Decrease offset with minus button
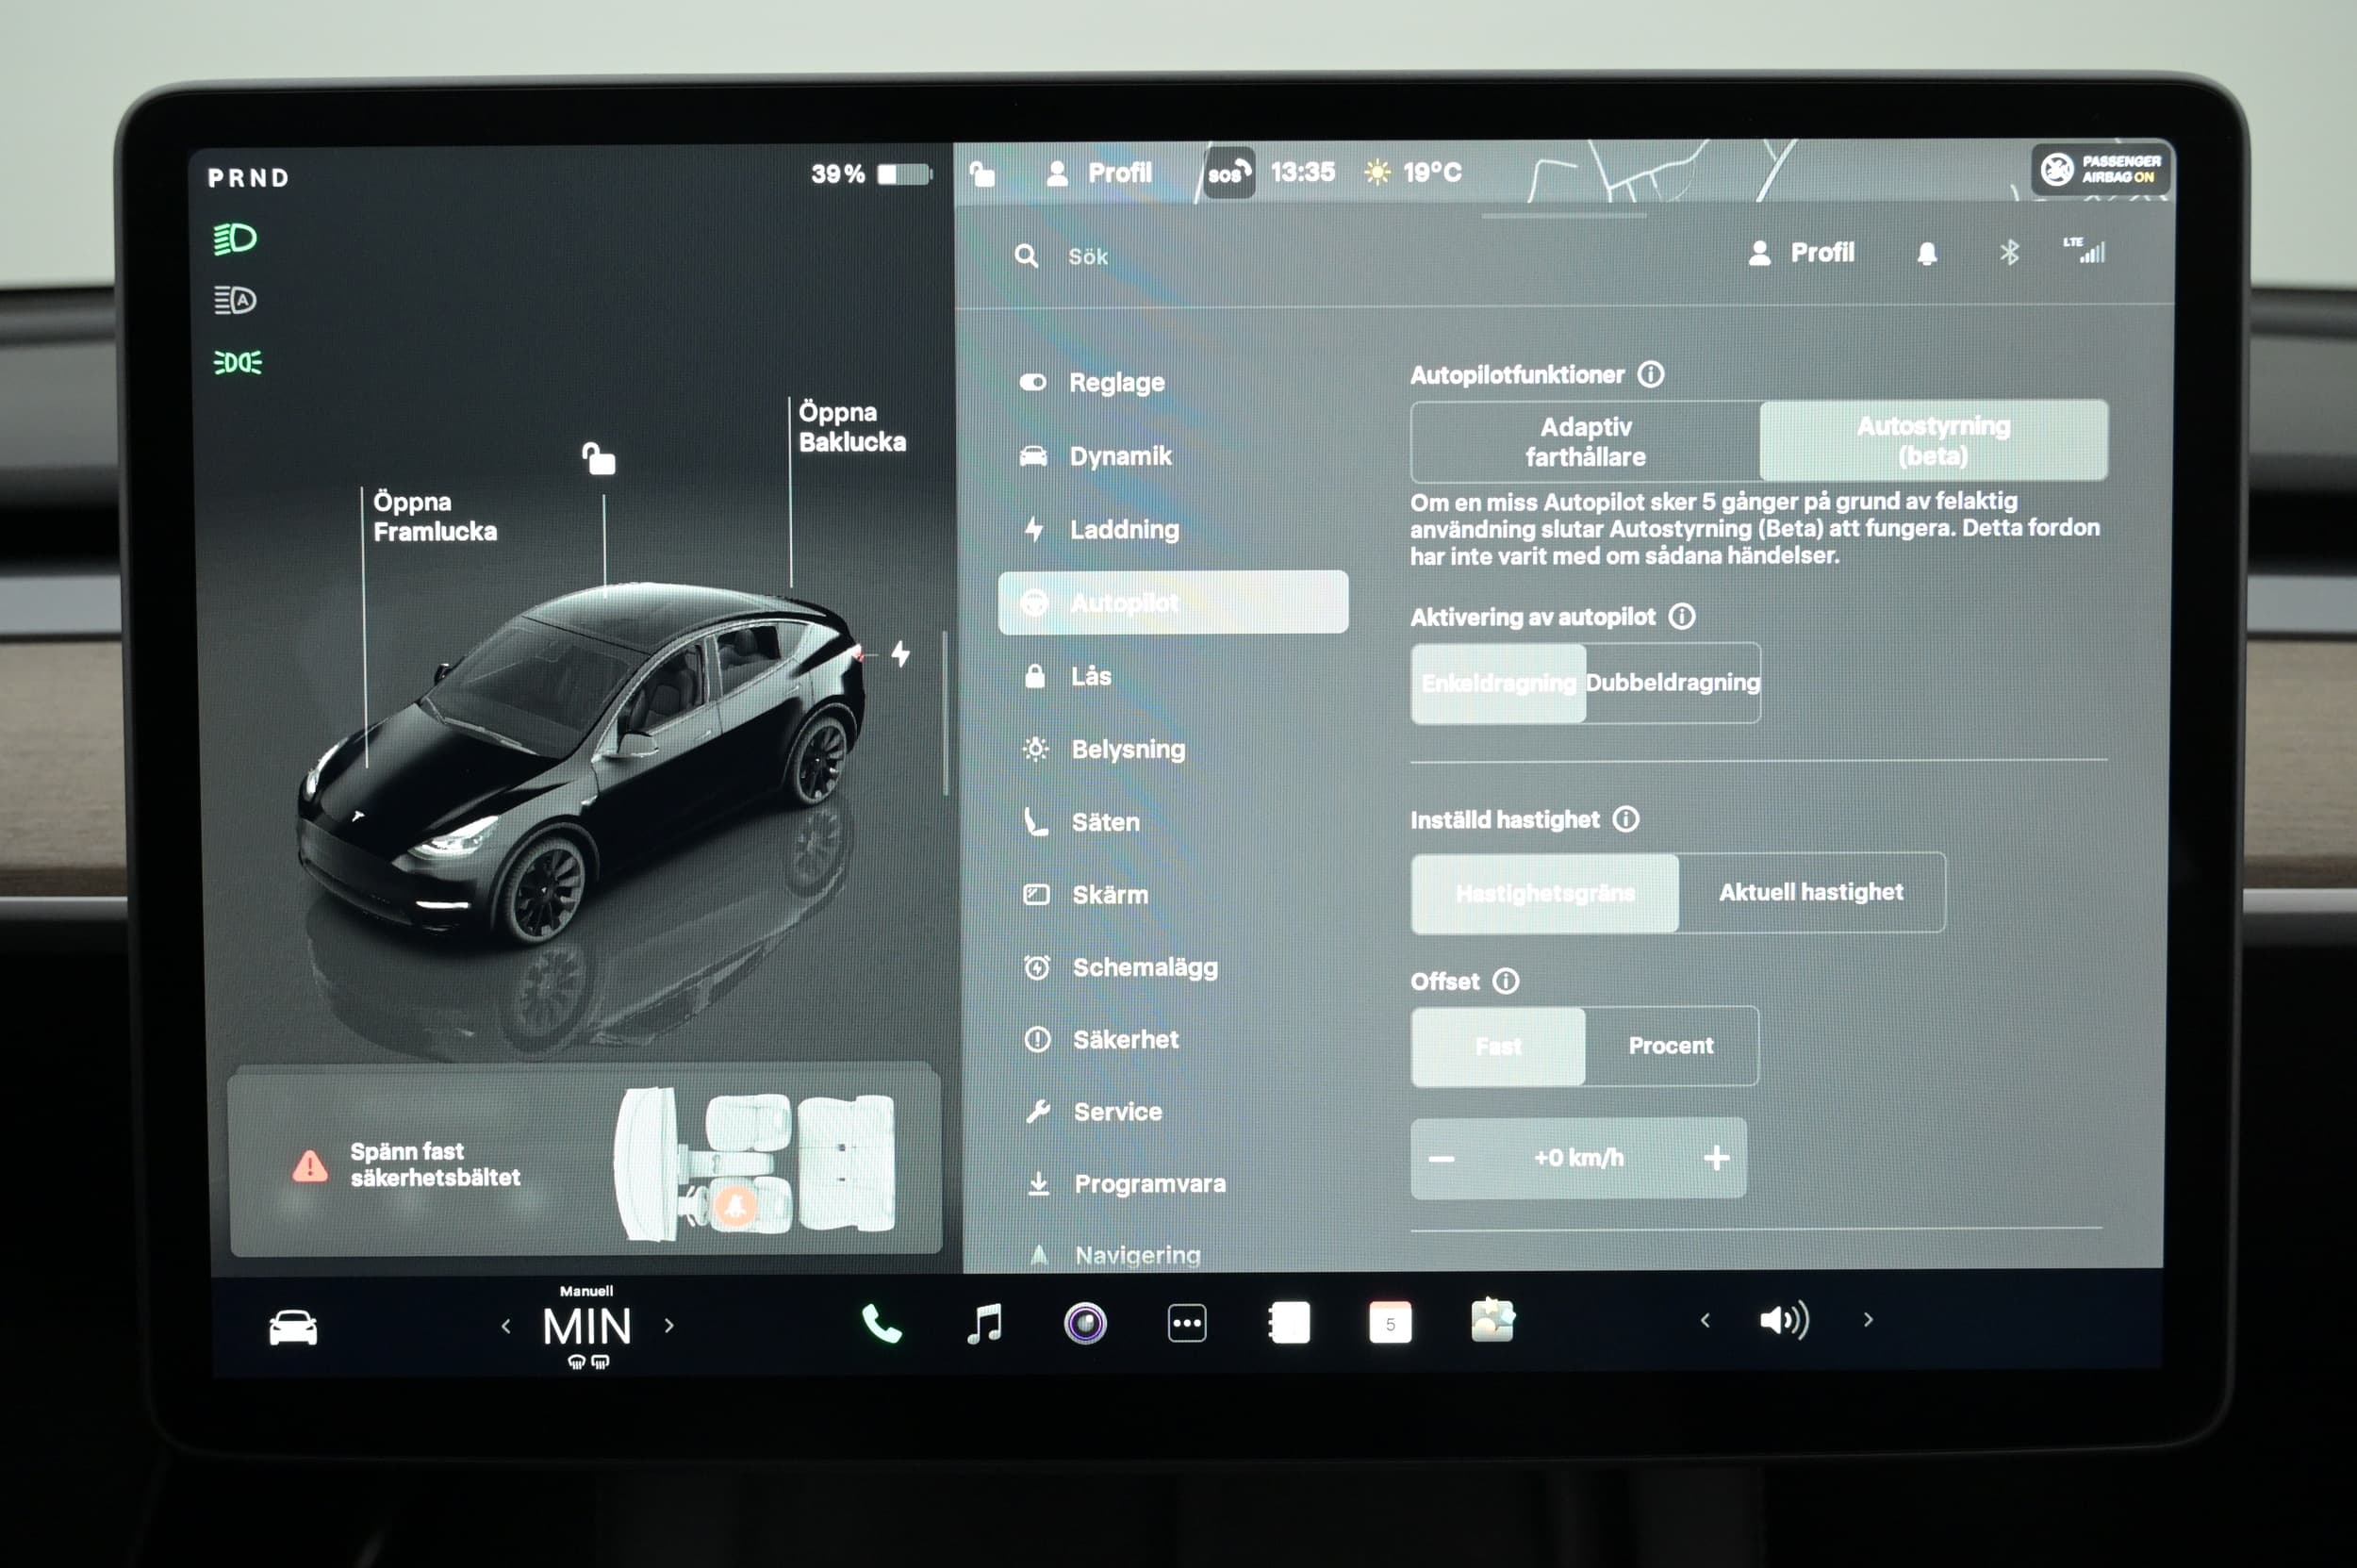 (1441, 1159)
